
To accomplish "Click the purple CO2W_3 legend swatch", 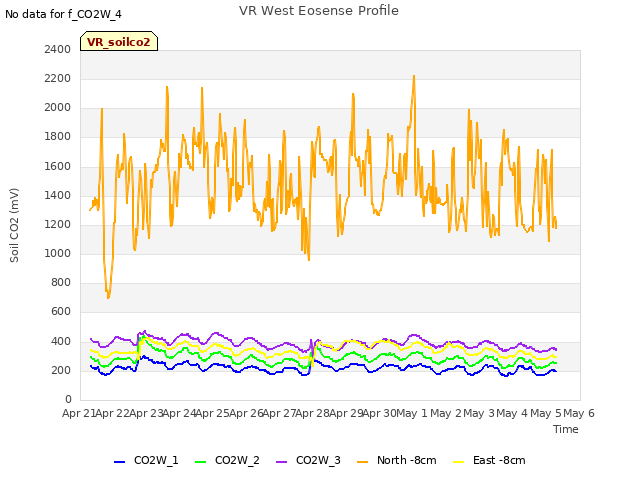I will coord(282,462).
